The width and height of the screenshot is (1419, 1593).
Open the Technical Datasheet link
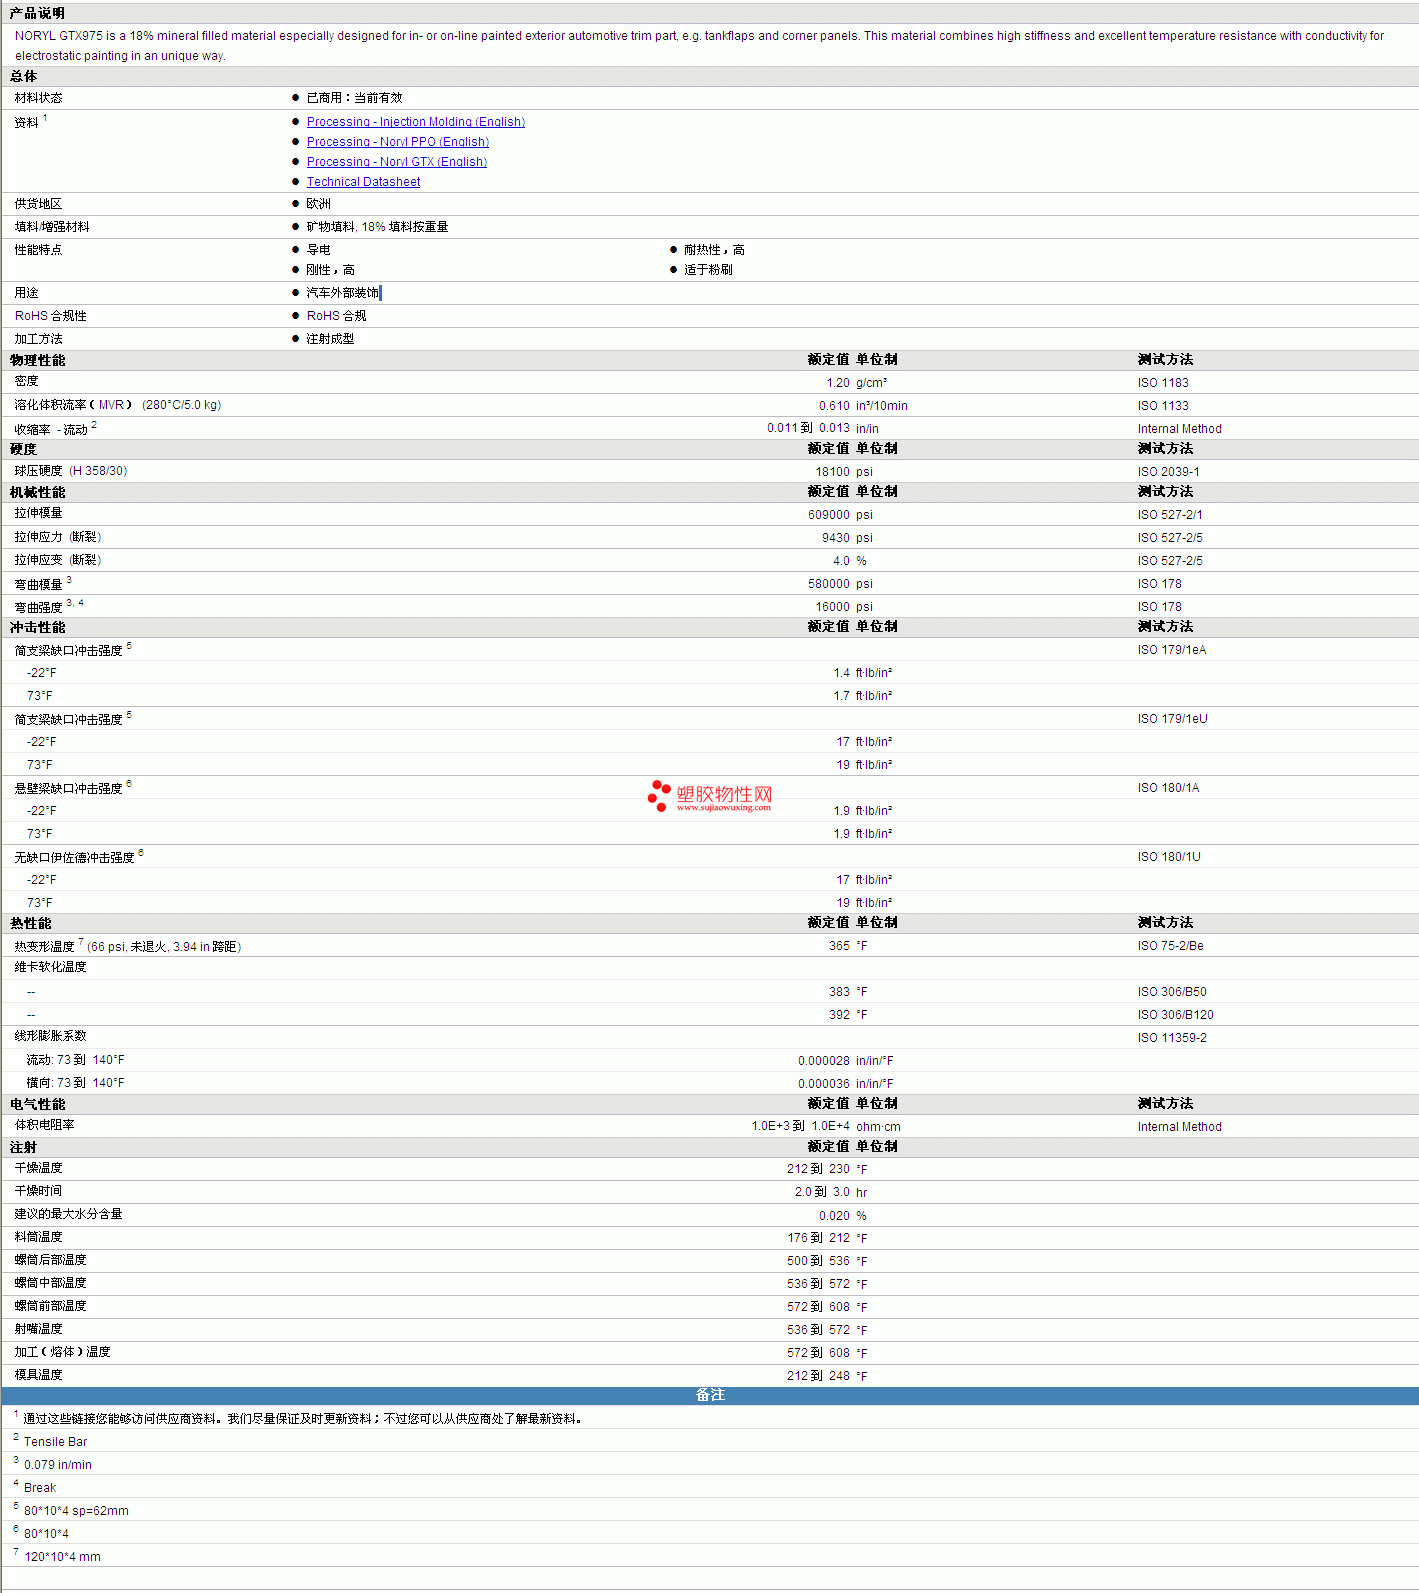pyautogui.click(x=363, y=182)
